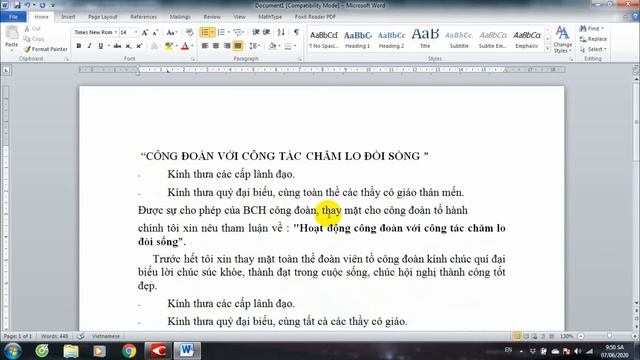Click the Font Color red A button

click(185, 46)
